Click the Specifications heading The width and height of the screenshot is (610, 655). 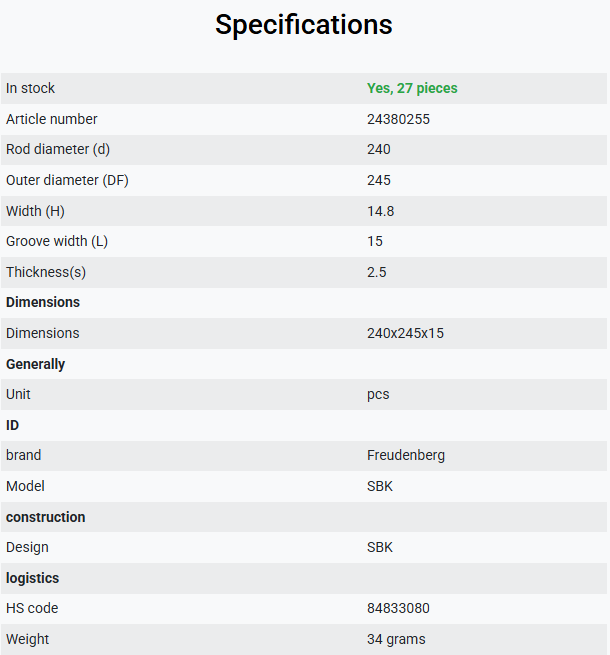304,25
